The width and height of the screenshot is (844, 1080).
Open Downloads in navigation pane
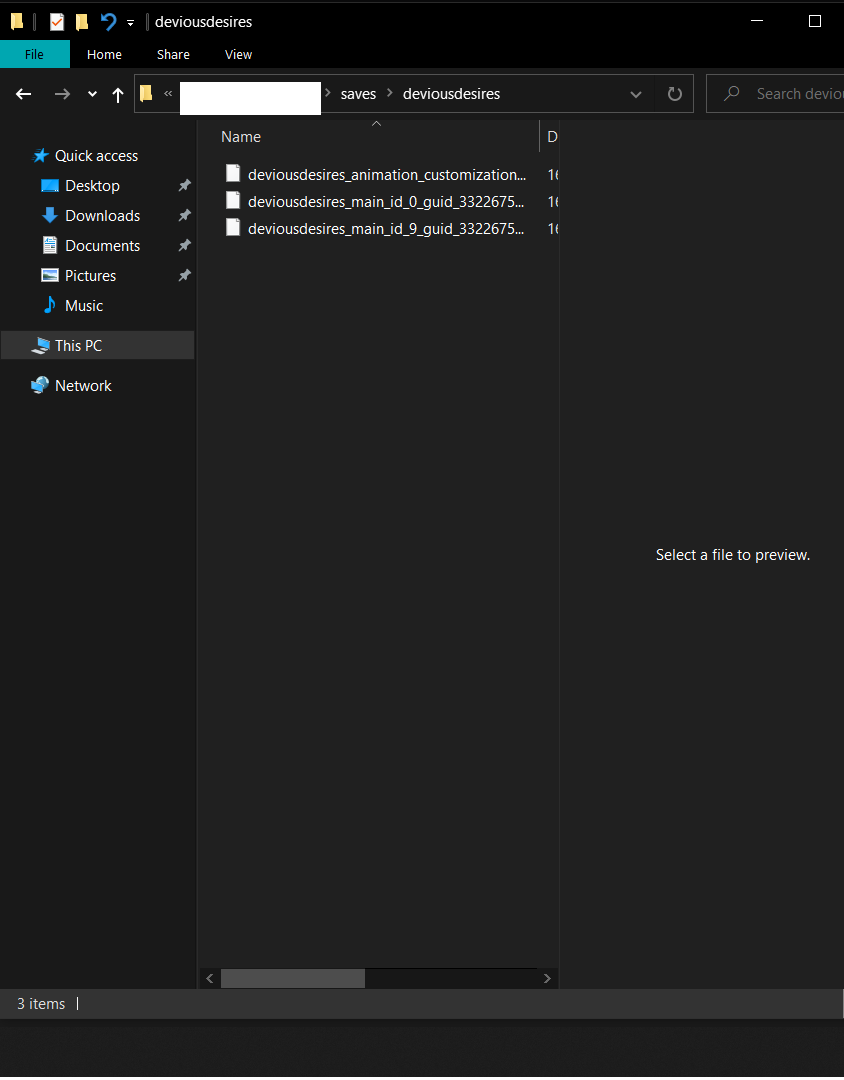tap(103, 216)
